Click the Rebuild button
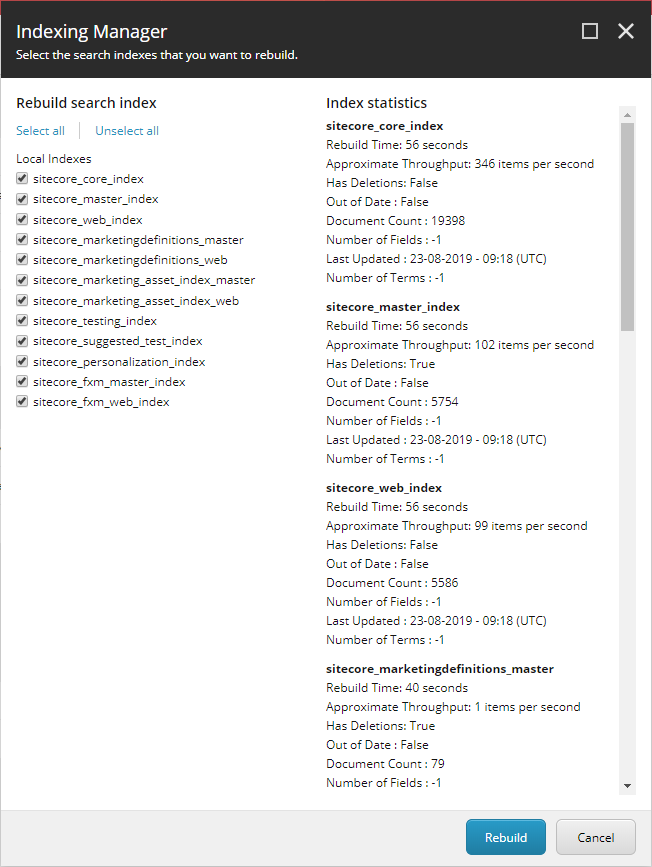 click(x=506, y=837)
